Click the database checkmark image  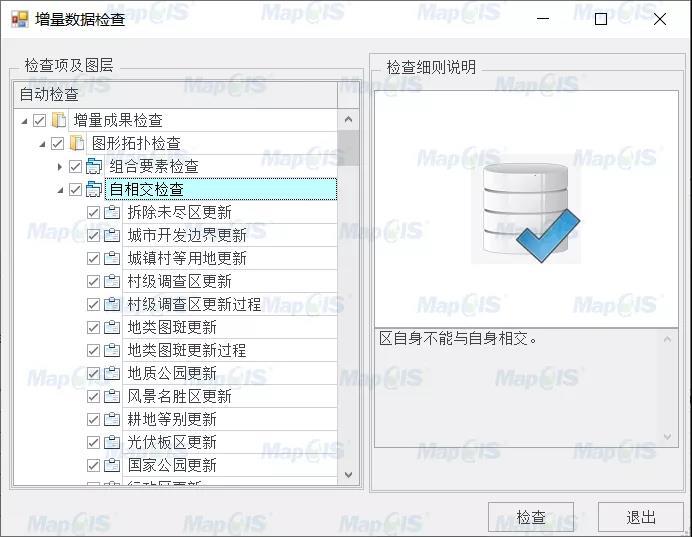pyautogui.click(x=525, y=212)
